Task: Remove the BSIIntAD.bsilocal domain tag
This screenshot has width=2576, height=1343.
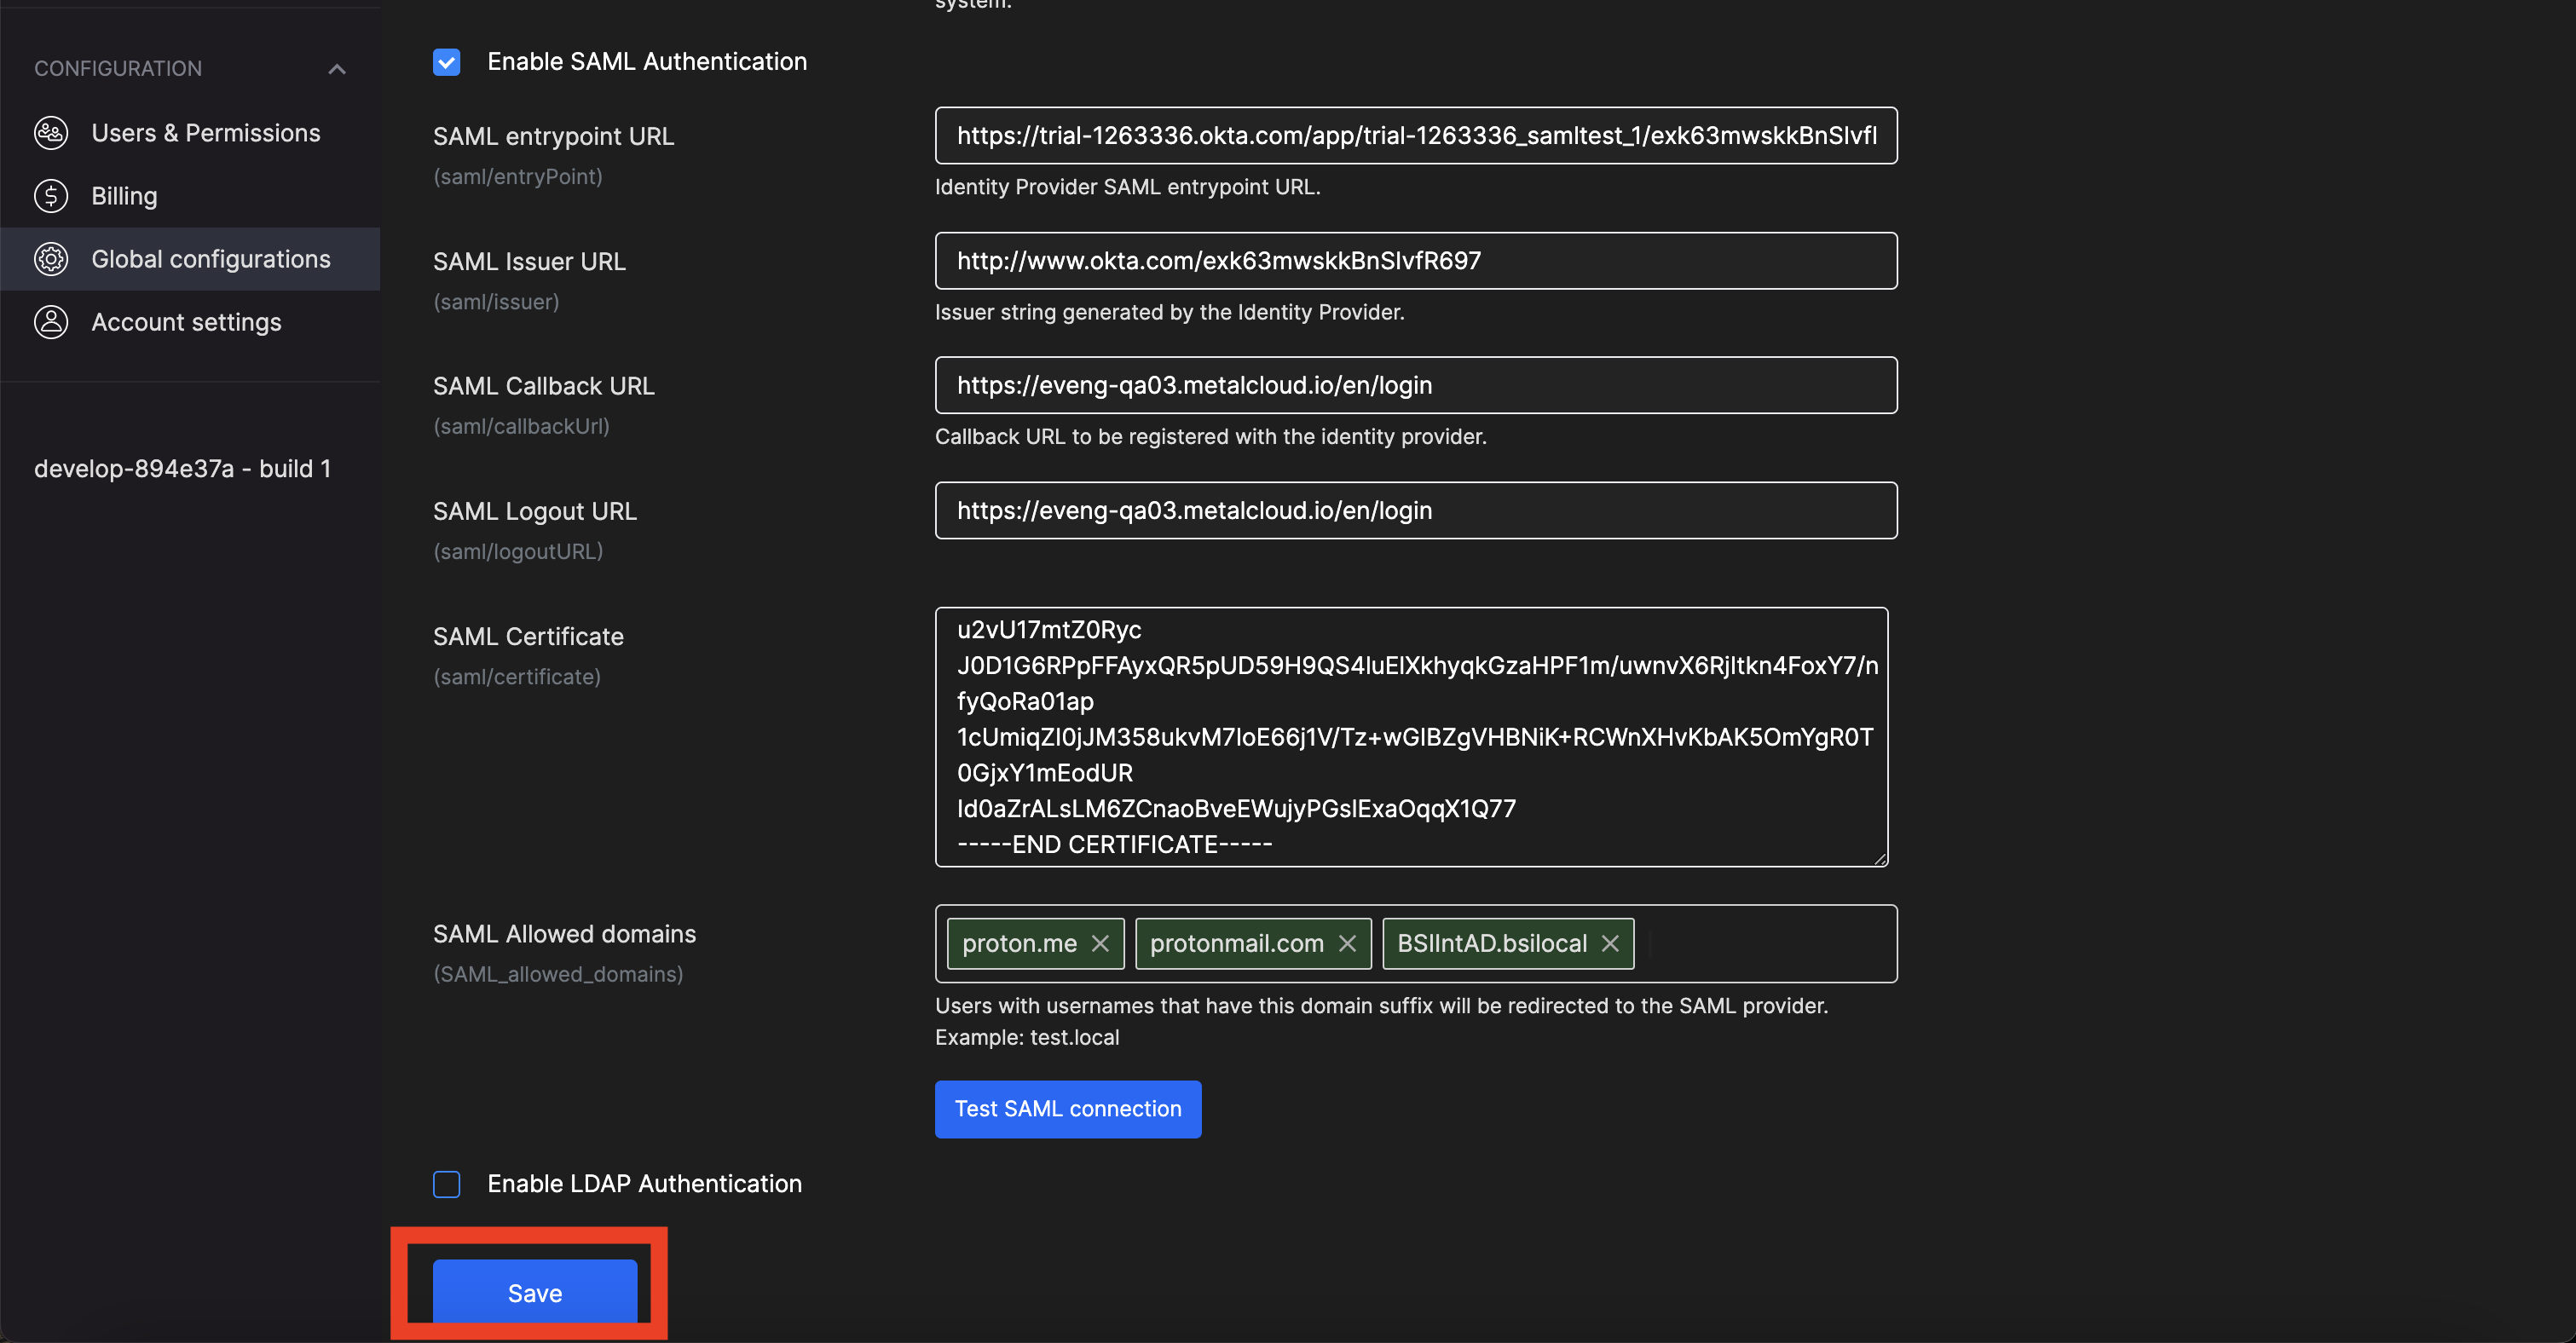Action: (x=1610, y=943)
